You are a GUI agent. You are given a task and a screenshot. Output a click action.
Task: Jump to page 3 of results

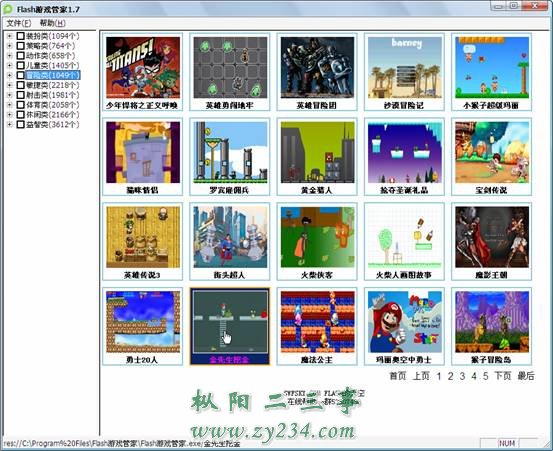pos(462,376)
